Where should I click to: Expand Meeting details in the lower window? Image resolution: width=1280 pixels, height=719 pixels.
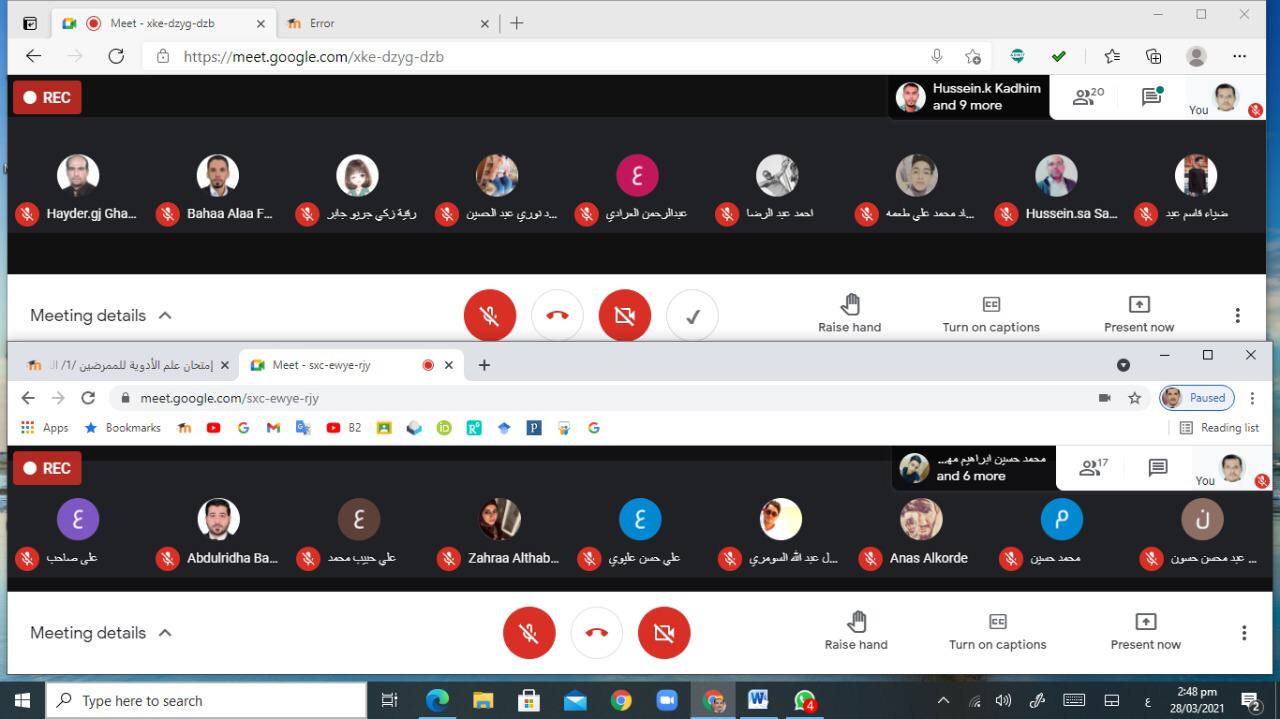click(100, 633)
